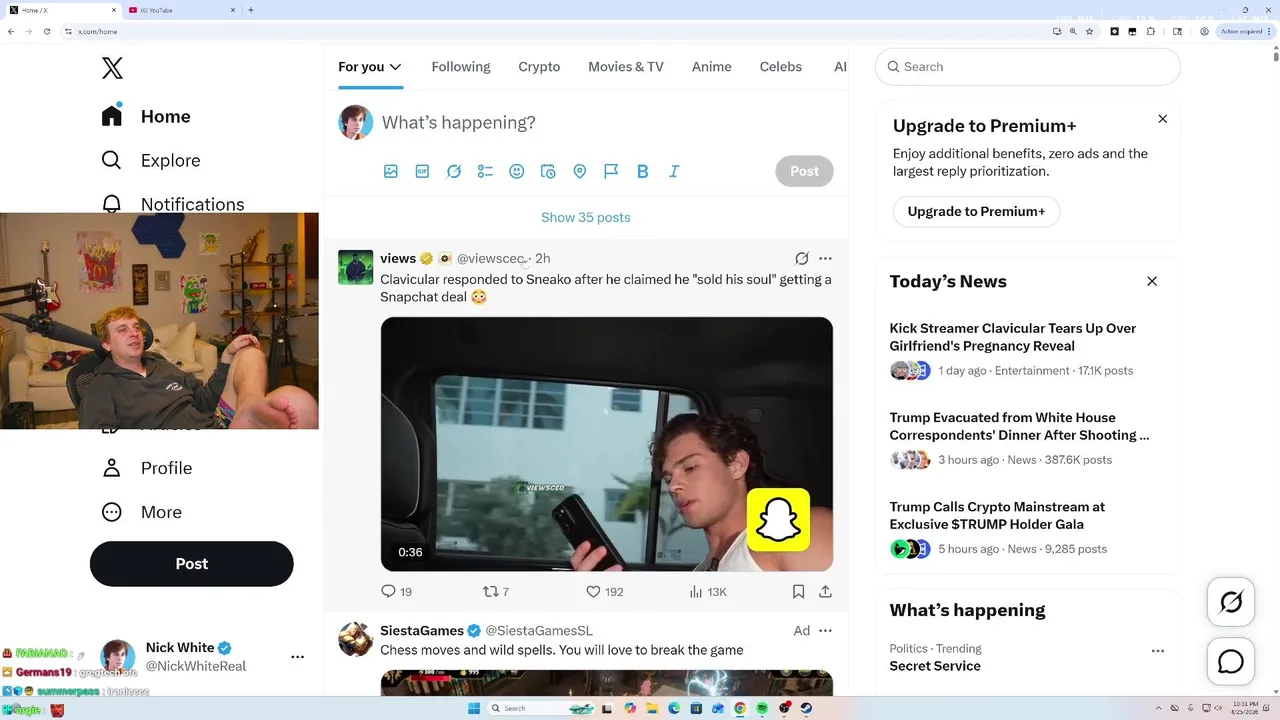This screenshot has height=720, width=1280.
Task: Click the greyed Post button in composer
Action: (x=804, y=171)
